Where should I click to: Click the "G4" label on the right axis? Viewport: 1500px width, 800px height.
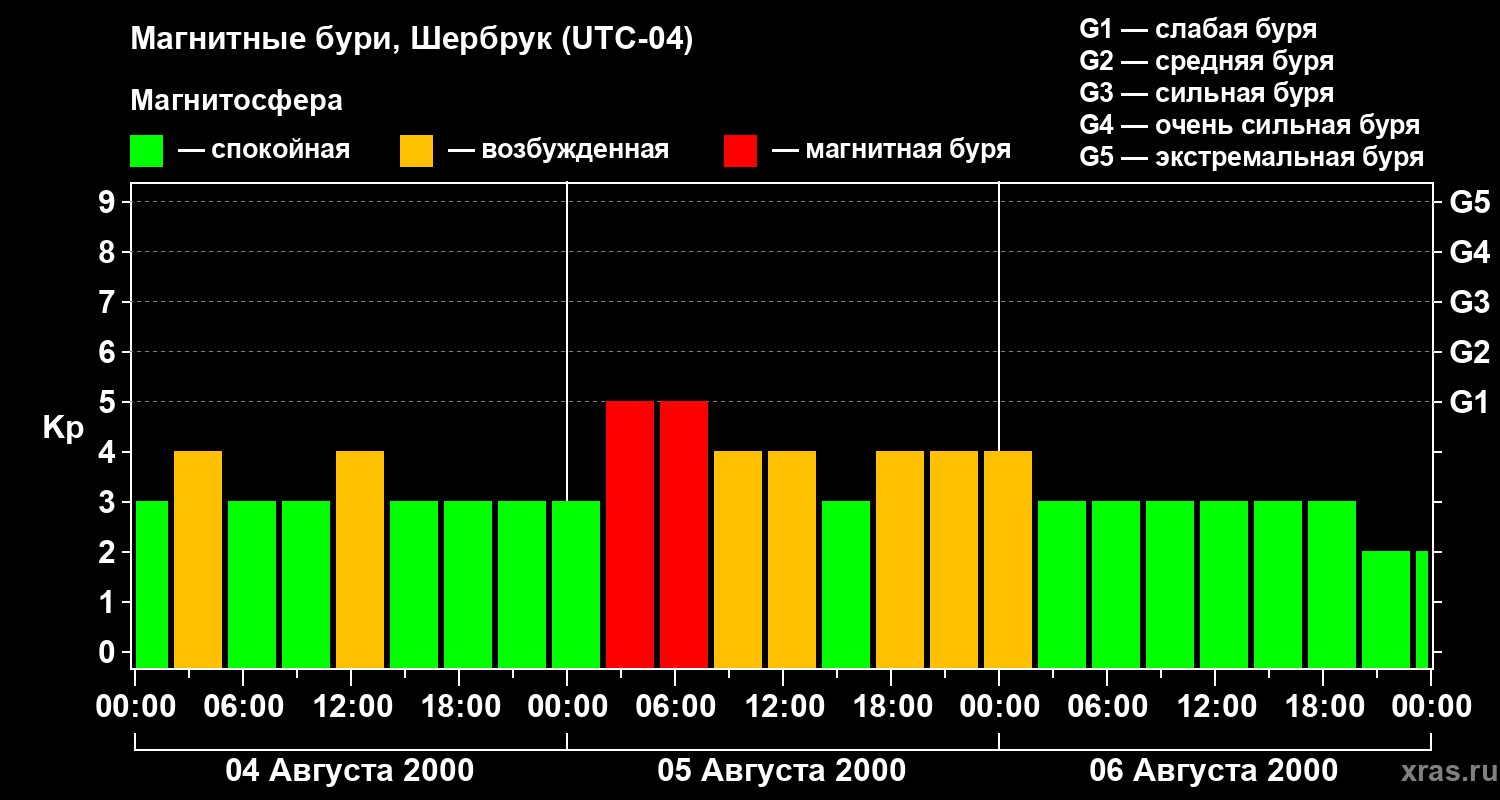coord(1469,252)
